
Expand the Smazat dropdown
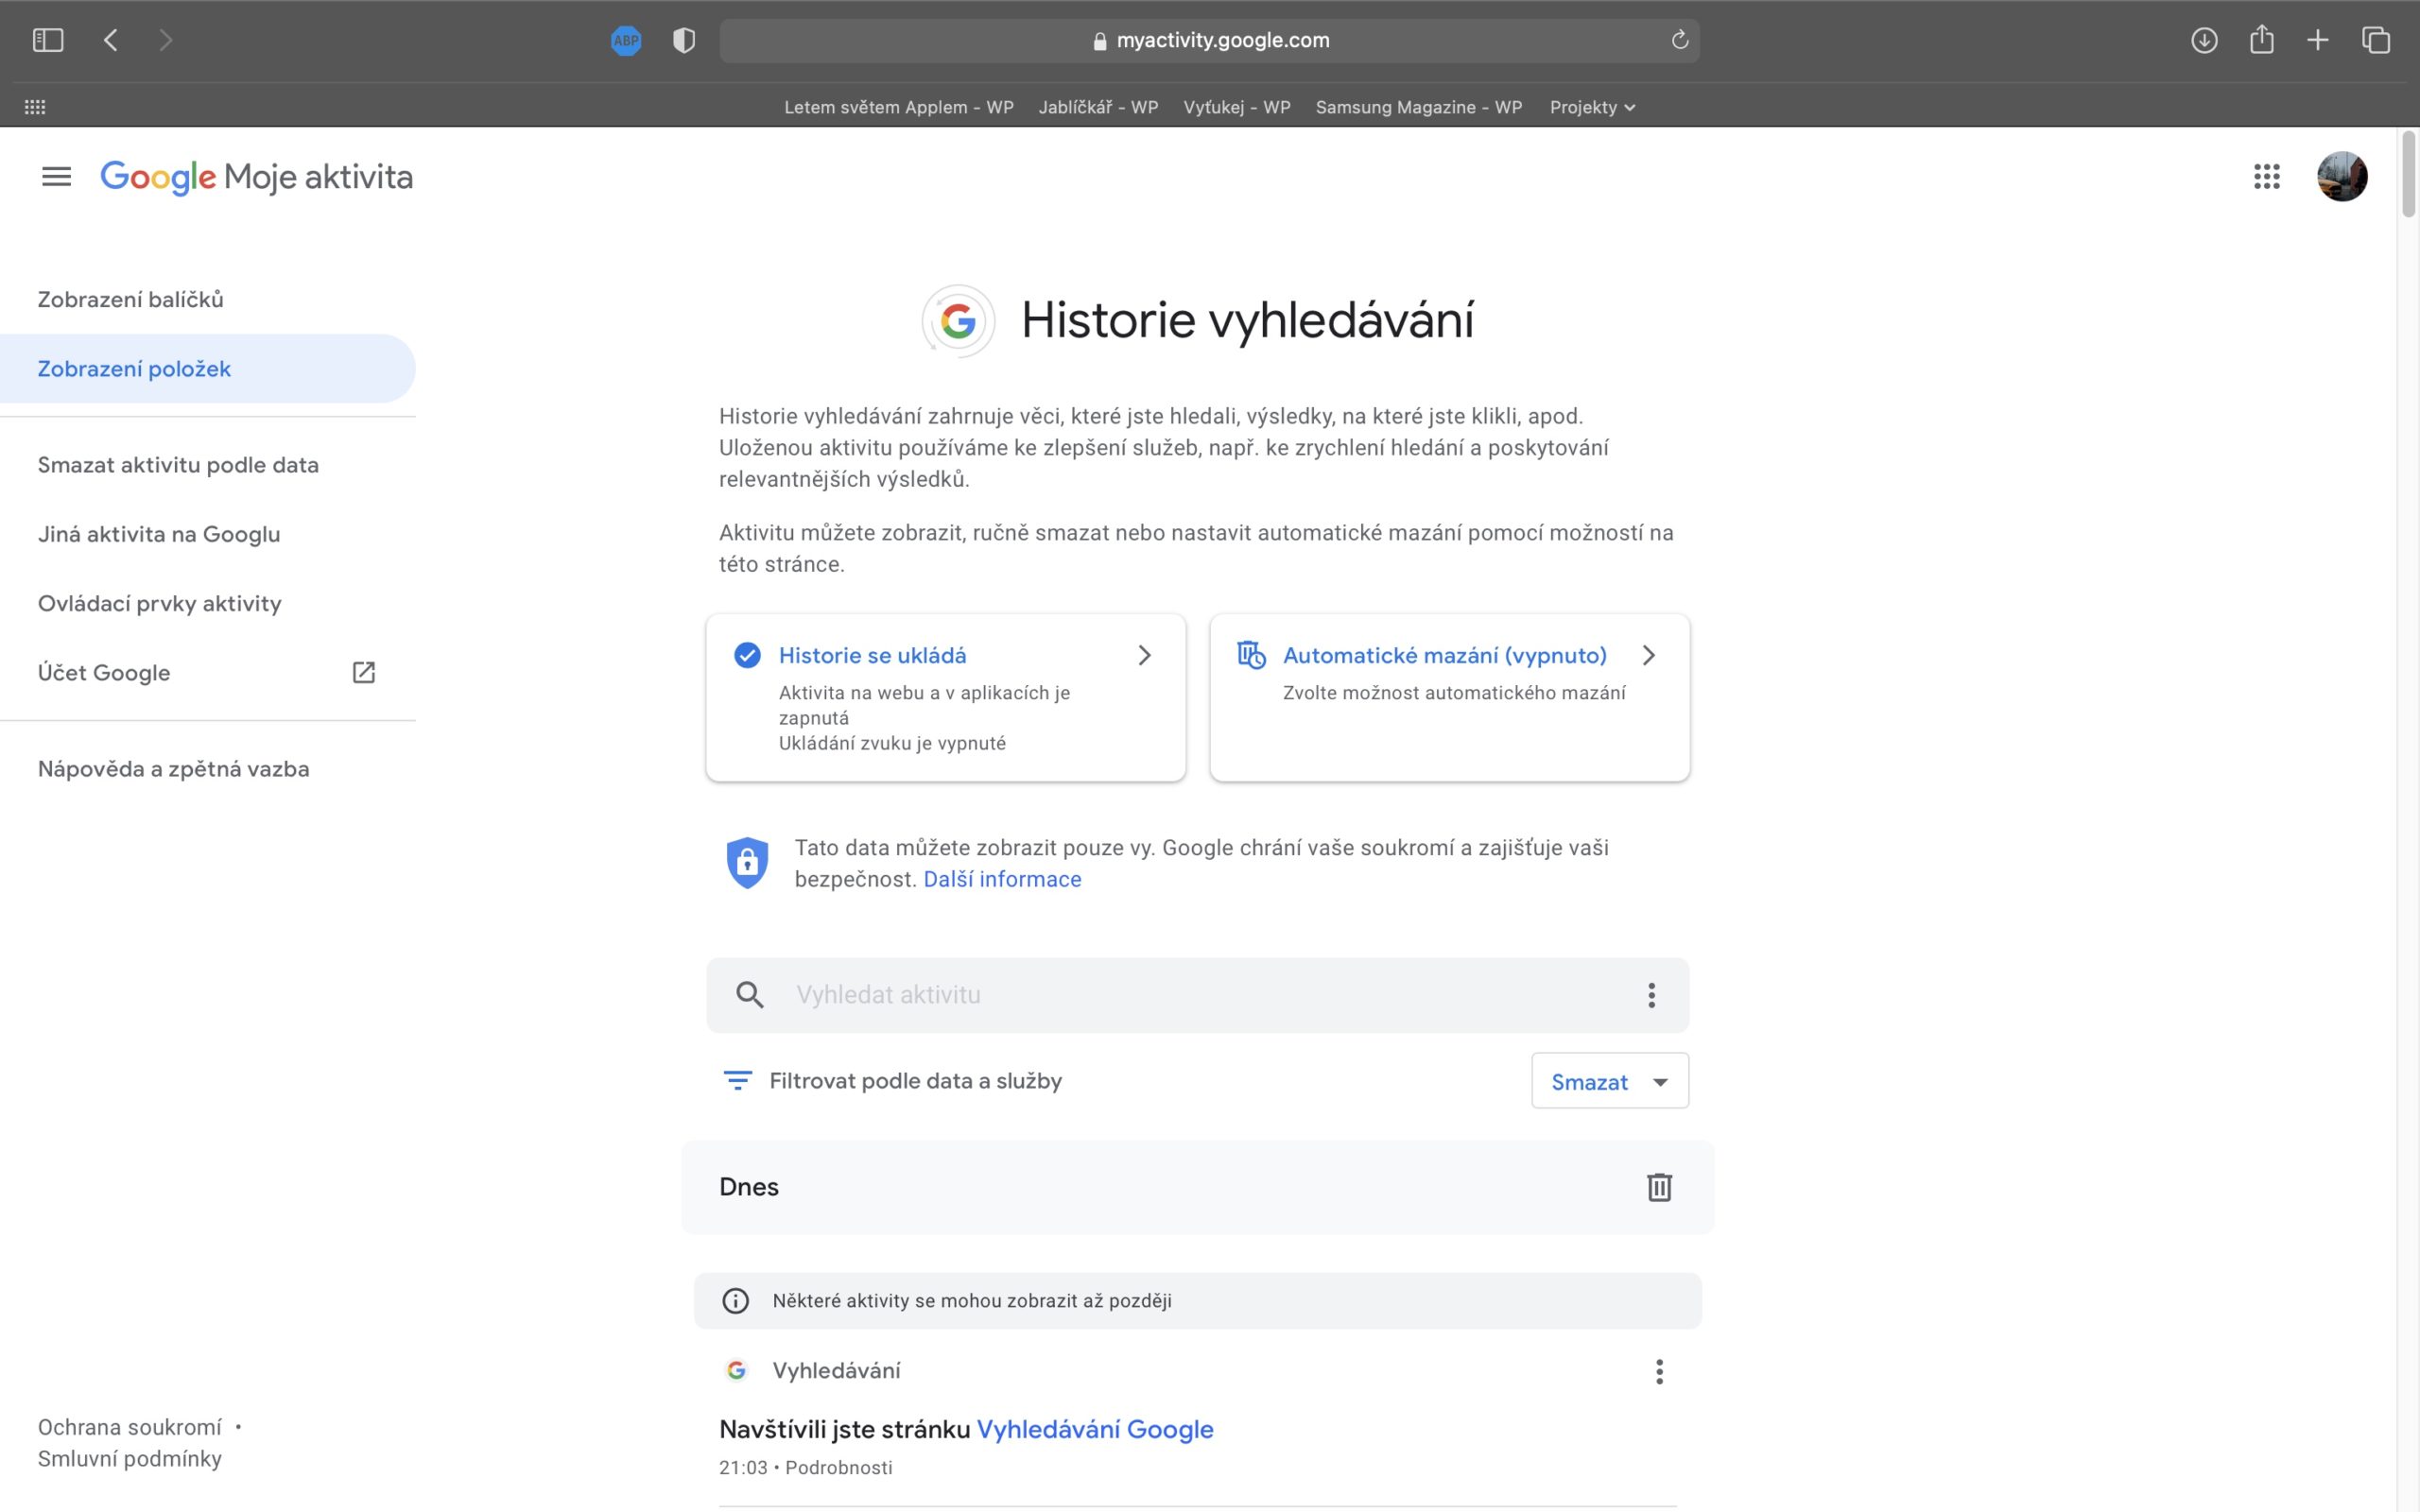click(x=1609, y=1081)
